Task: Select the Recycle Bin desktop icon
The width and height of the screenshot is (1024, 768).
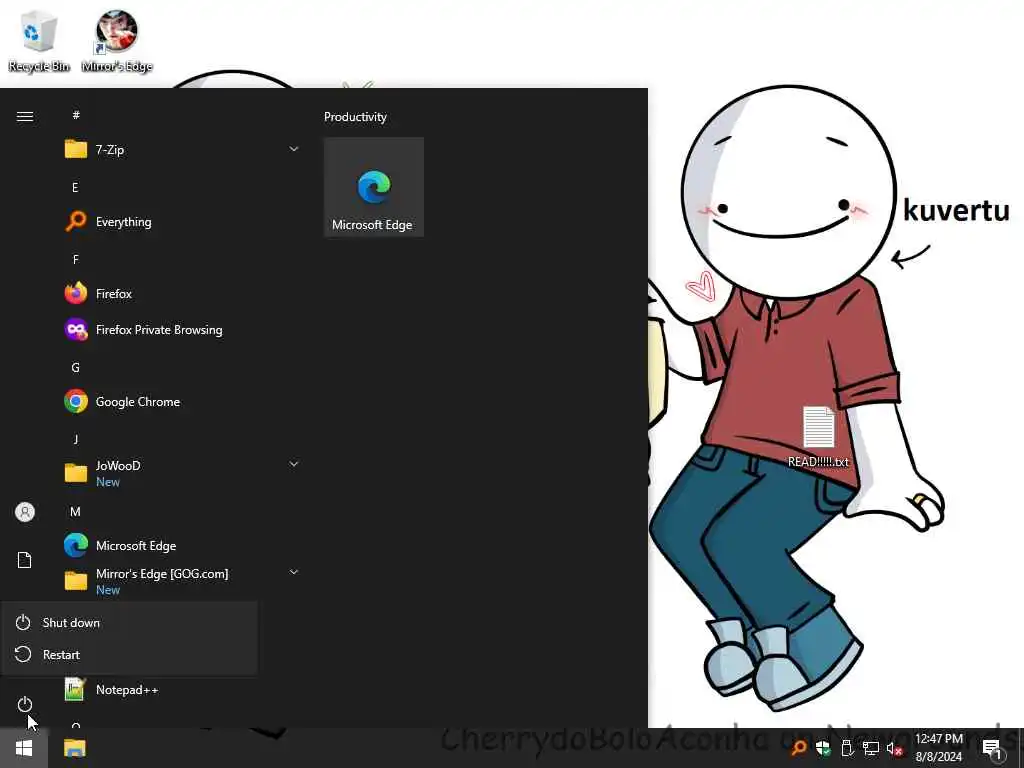Action: pos(39,40)
